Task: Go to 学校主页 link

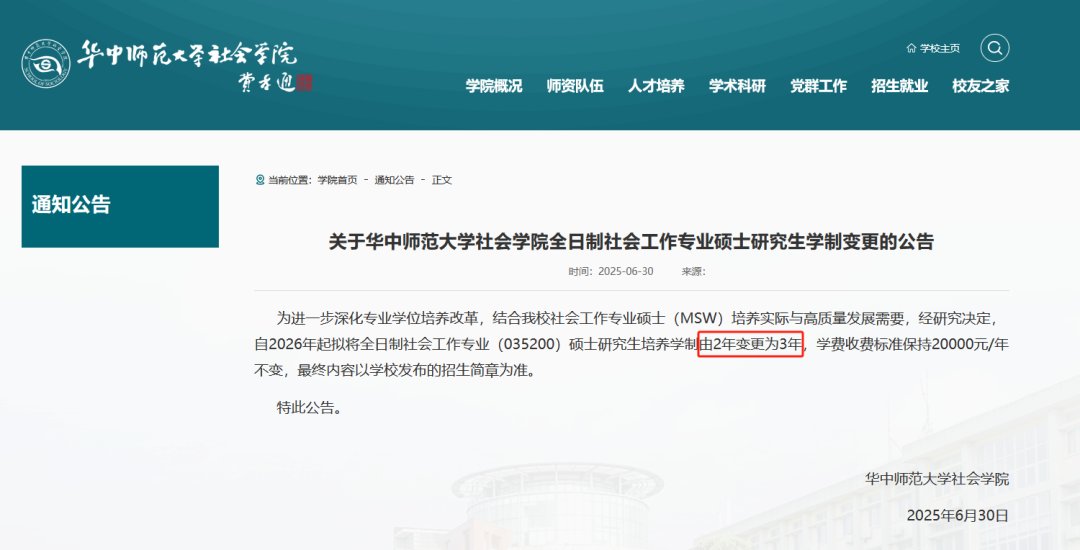Action: coord(939,48)
